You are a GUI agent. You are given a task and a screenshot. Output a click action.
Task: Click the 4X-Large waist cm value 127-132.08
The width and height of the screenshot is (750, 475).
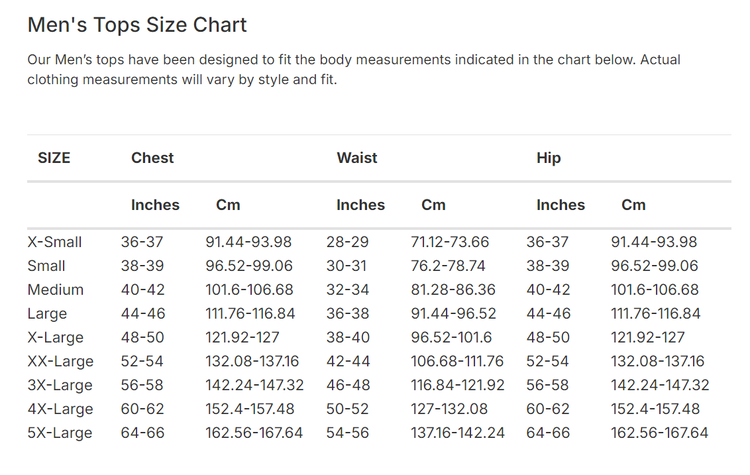coord(450,409)
